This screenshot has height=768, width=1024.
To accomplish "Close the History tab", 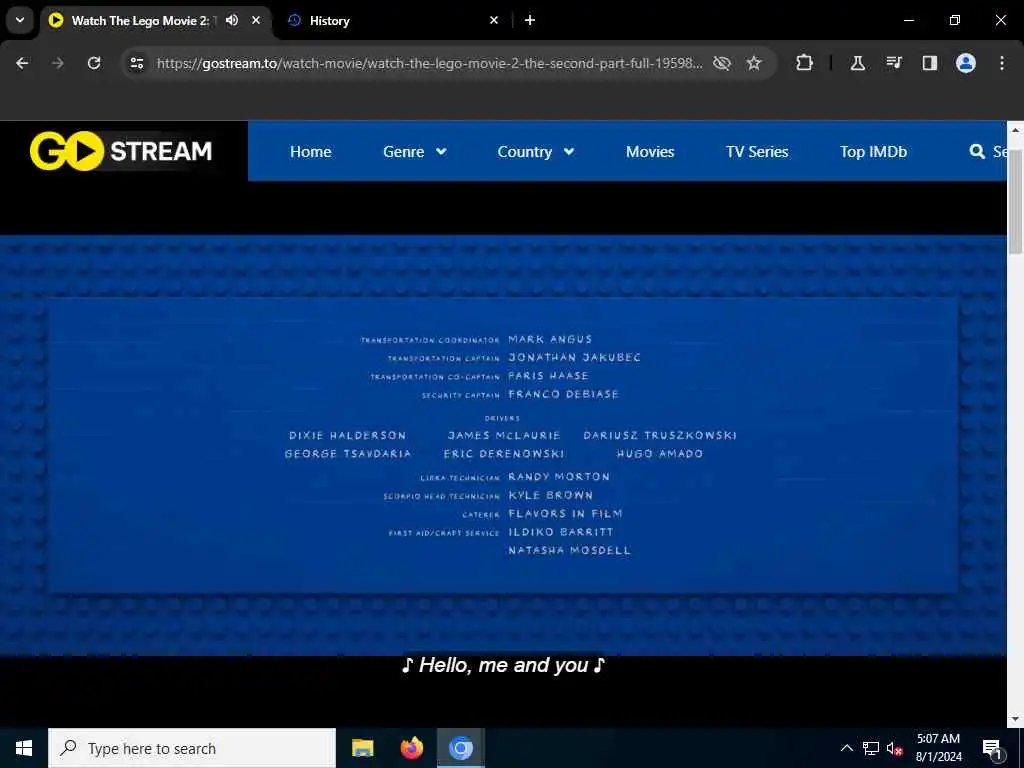I will 494,20.
